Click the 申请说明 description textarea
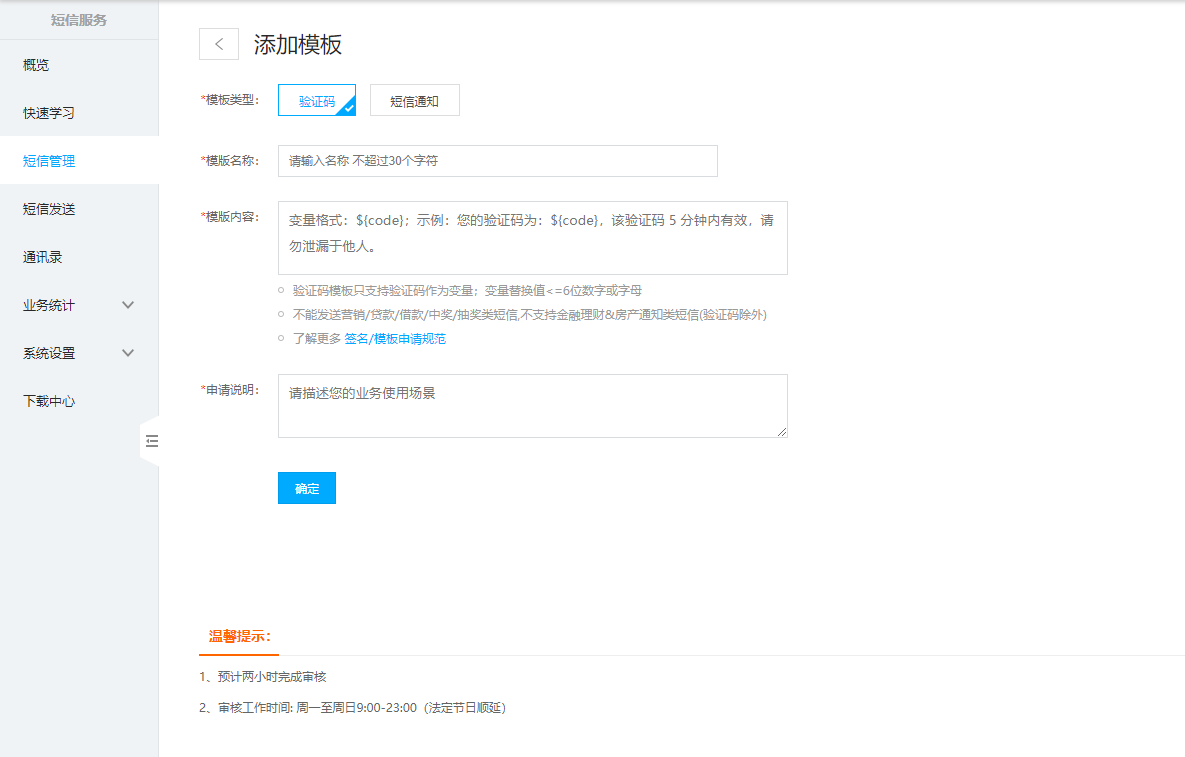1185x757 pixels. tap(532, 406)
